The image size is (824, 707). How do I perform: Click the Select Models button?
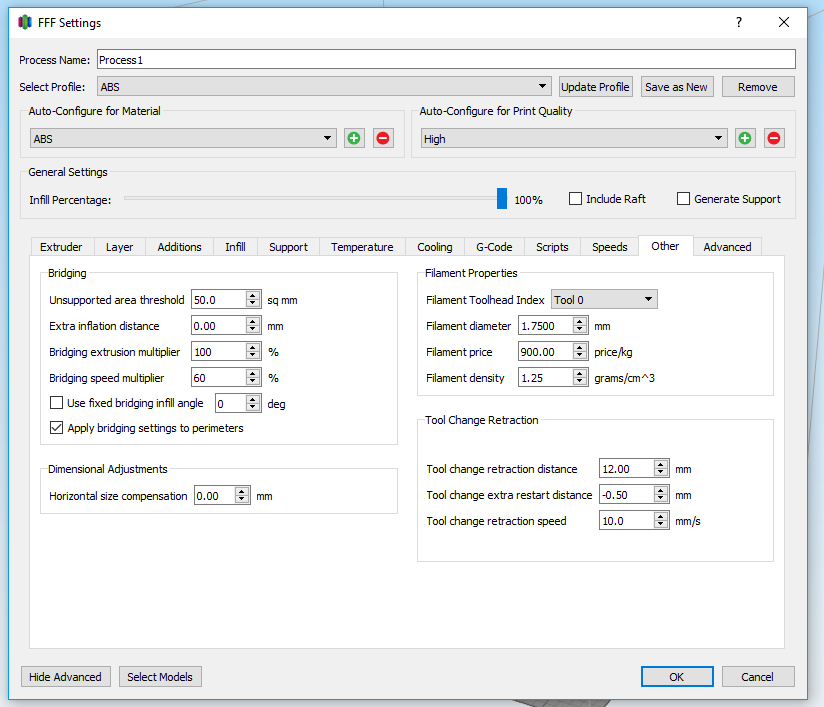[160, 677]
